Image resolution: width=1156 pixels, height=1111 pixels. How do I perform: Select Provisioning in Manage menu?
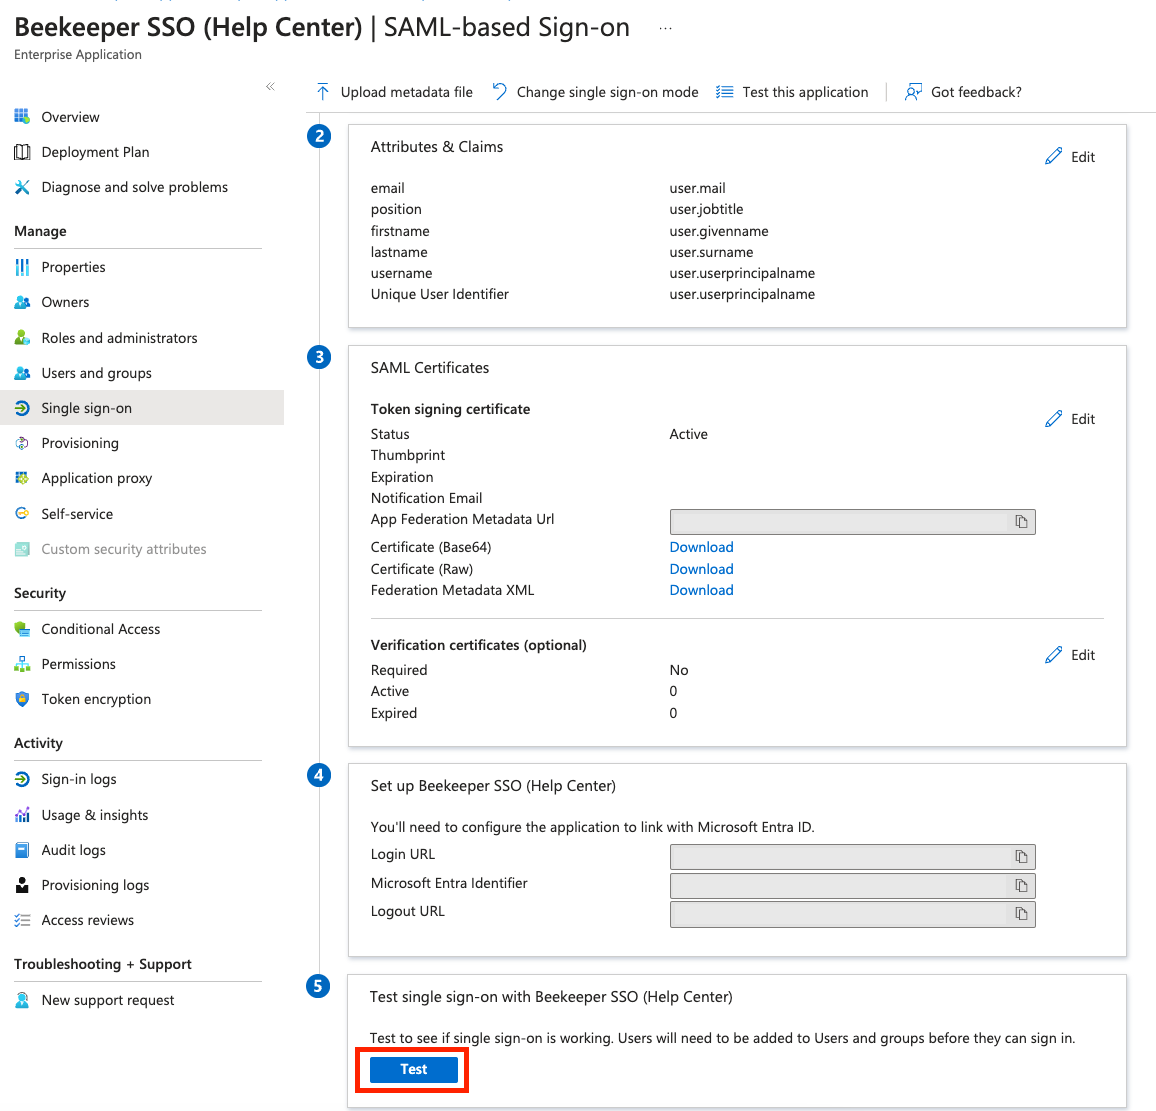point(80,443)
